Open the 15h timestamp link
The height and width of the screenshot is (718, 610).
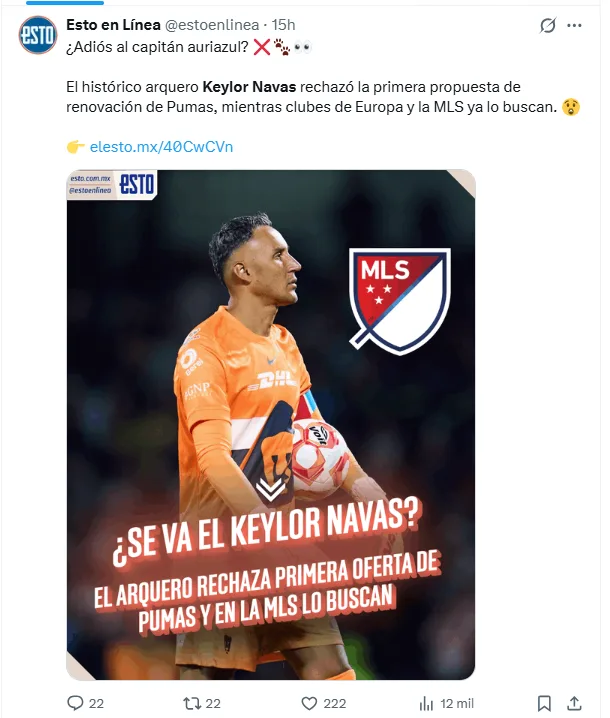pyautogui.click(x=283, y=25)
